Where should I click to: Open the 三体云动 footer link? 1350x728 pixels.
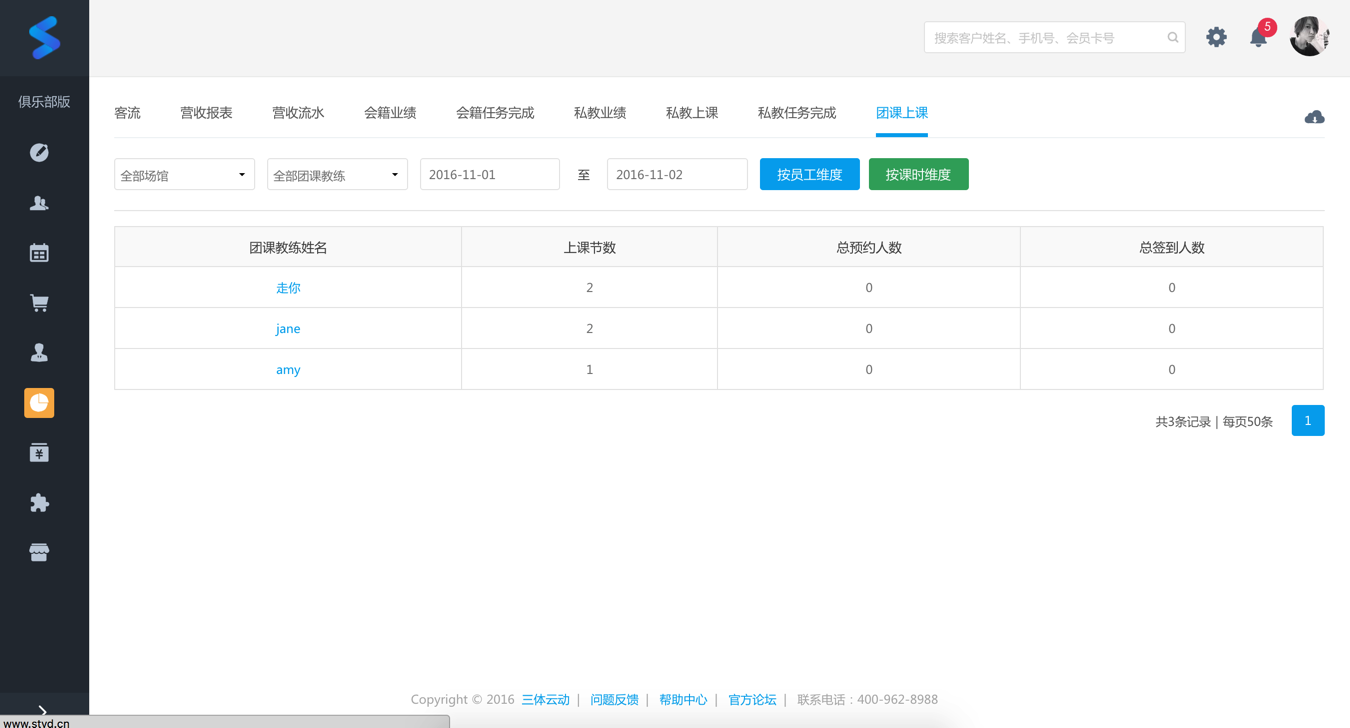pos(545,700)
